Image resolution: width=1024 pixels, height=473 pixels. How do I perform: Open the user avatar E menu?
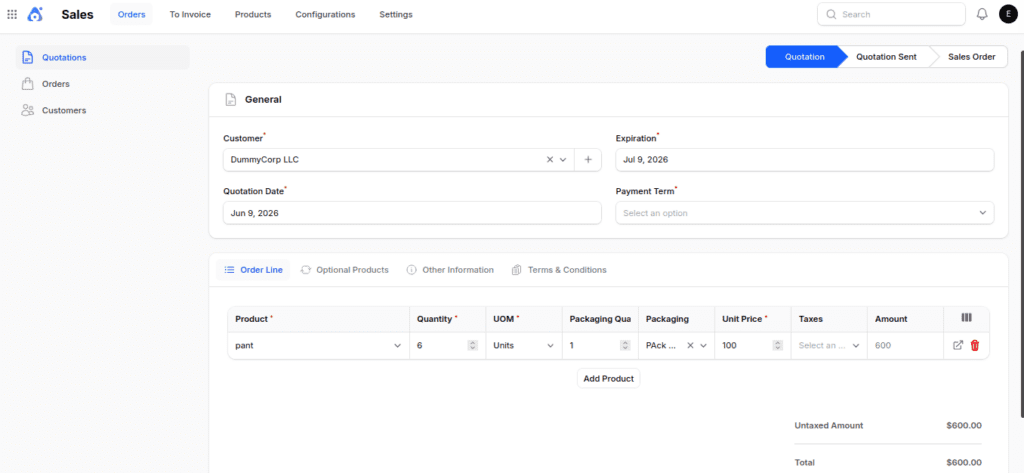click(x=1008, y=14)
